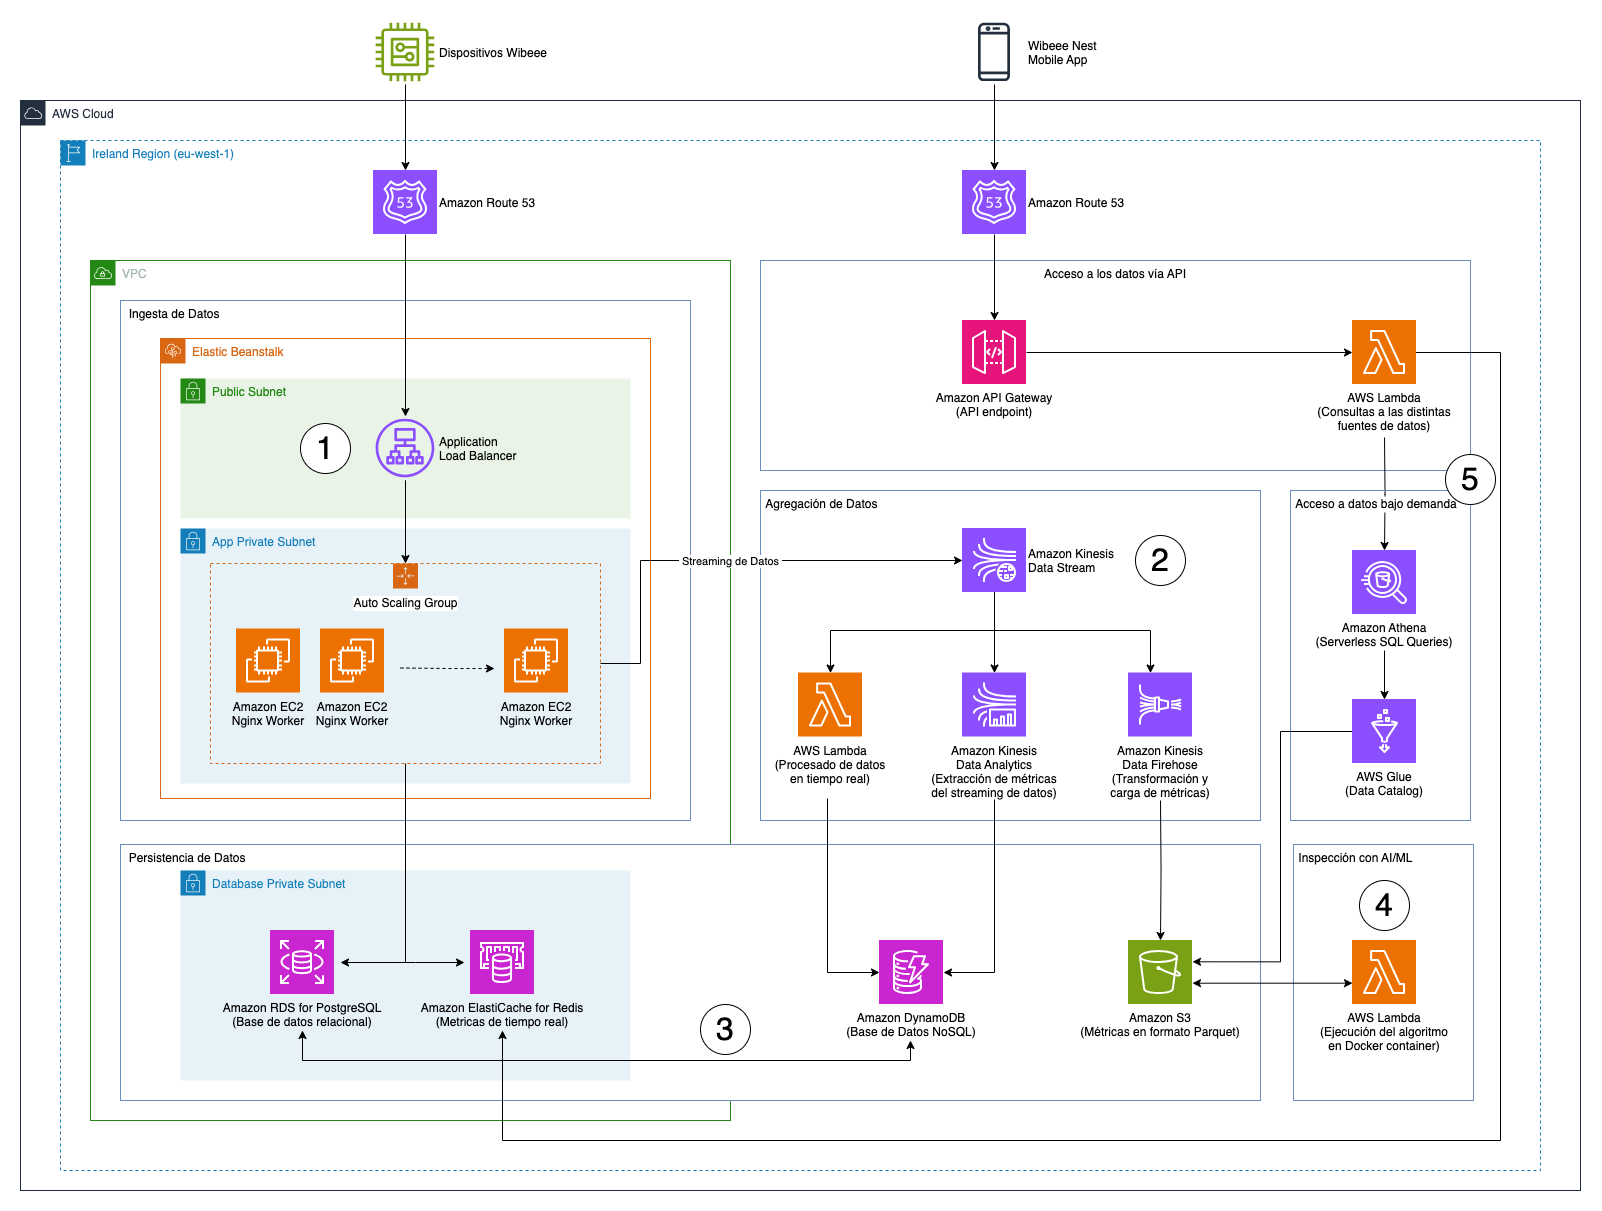The image size is (1602, 1211).
Task: Click the 'AWS Glue (Data Catalog)' label
Action: (1384, 784)
